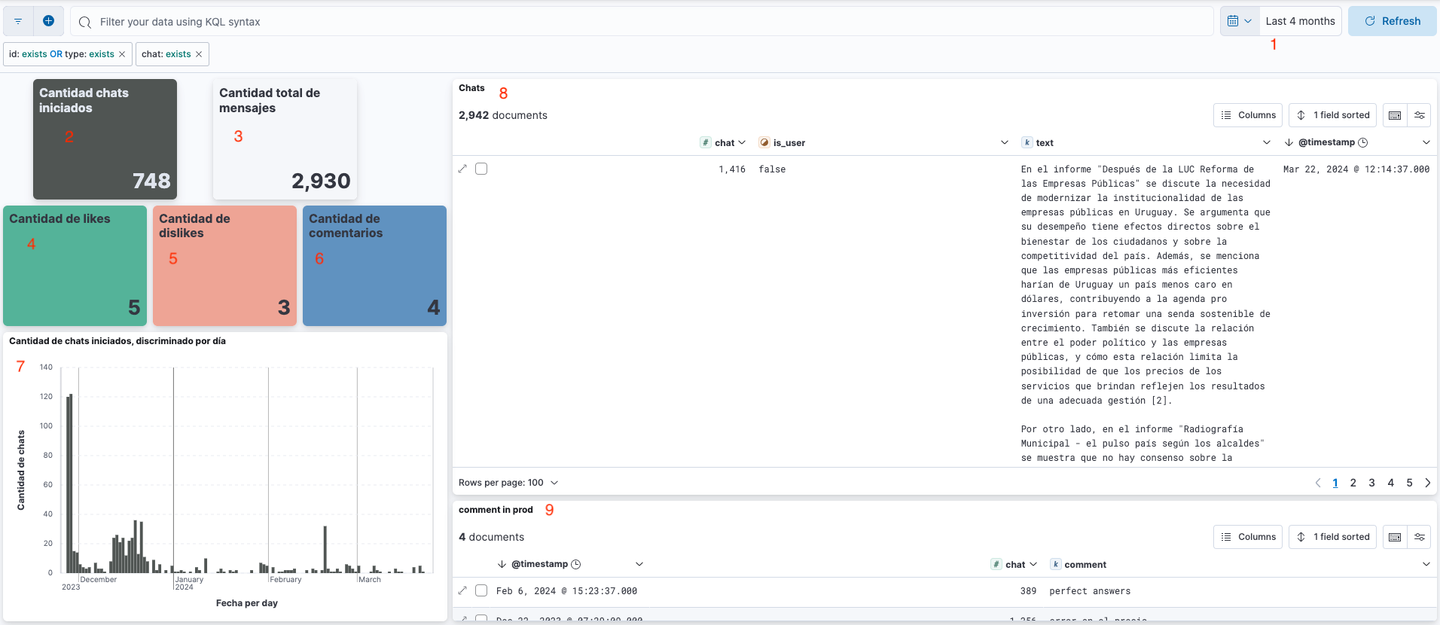Go to page 3 of Chats results
Screen dimensions: 1440x625
pyautogui.click(x=1371, y=482)
